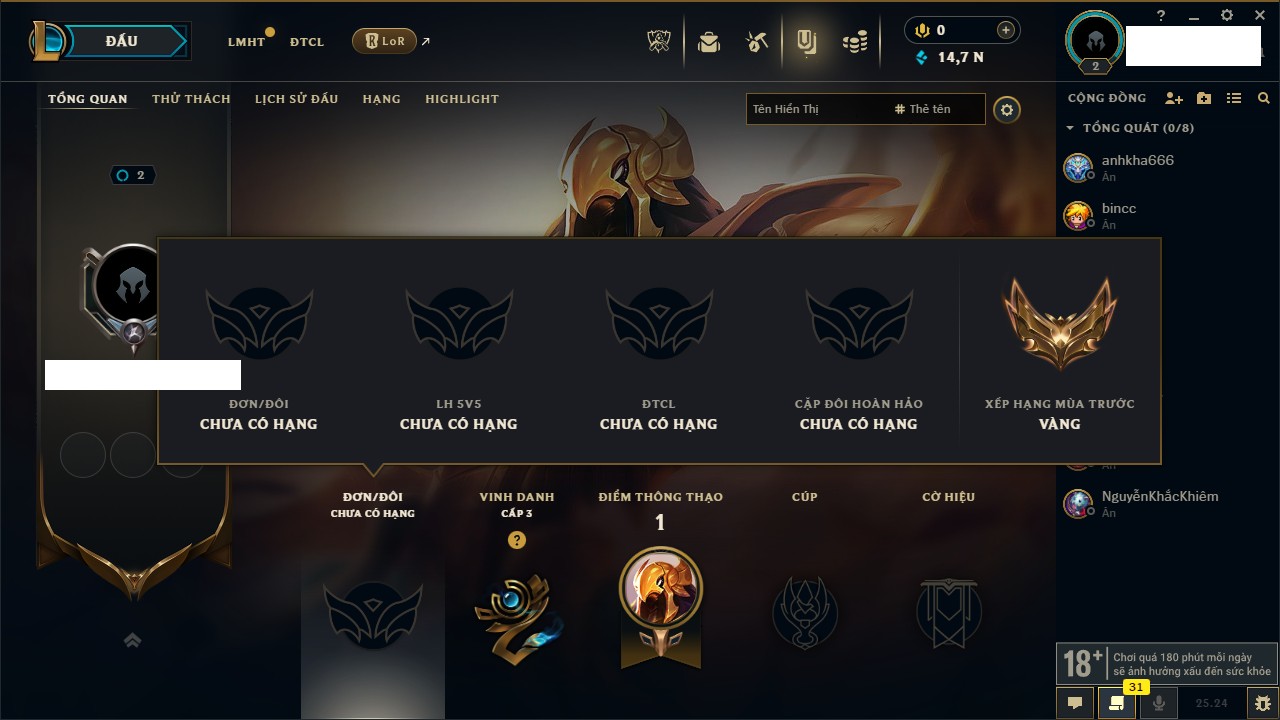The height and width of the screenshot is (720, 1280).
Task: Switch to the Thử Thách tab
Action: pos(191,99)
